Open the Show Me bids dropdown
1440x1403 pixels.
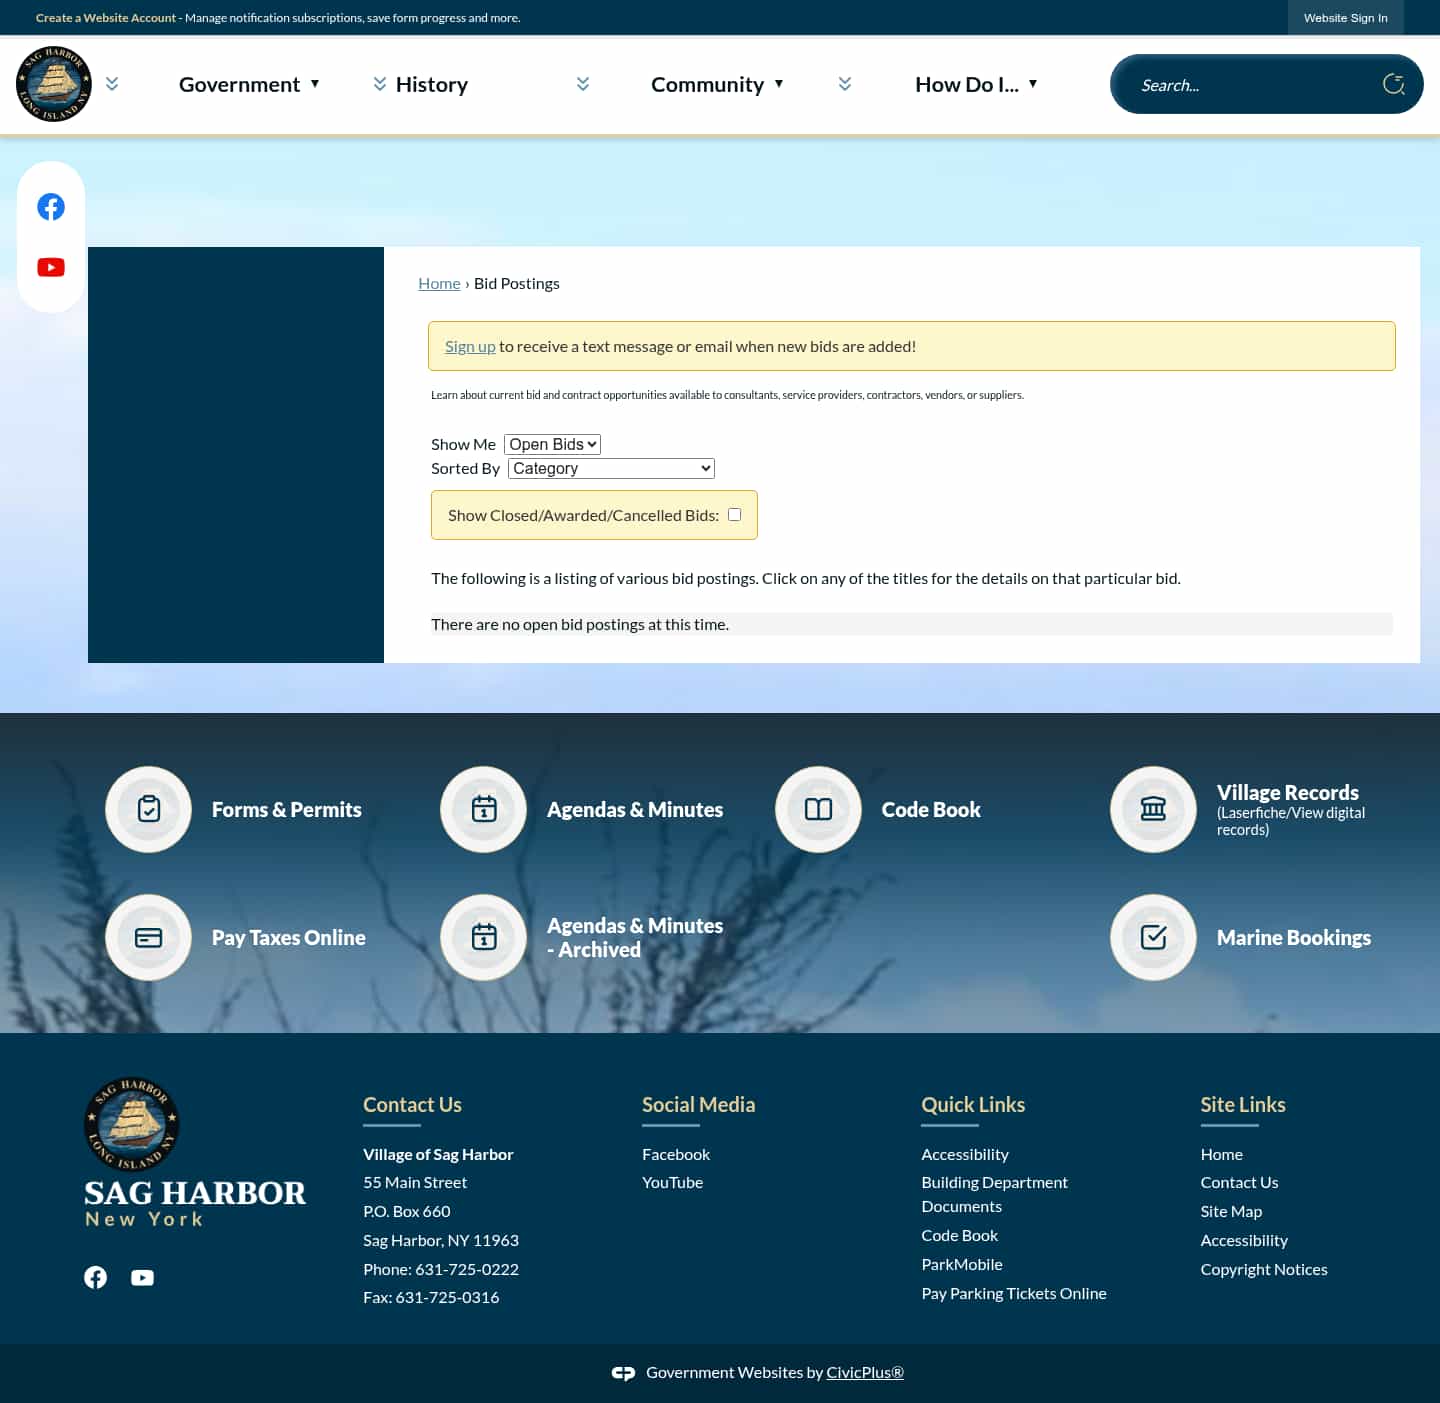click(x=552, y=444)
